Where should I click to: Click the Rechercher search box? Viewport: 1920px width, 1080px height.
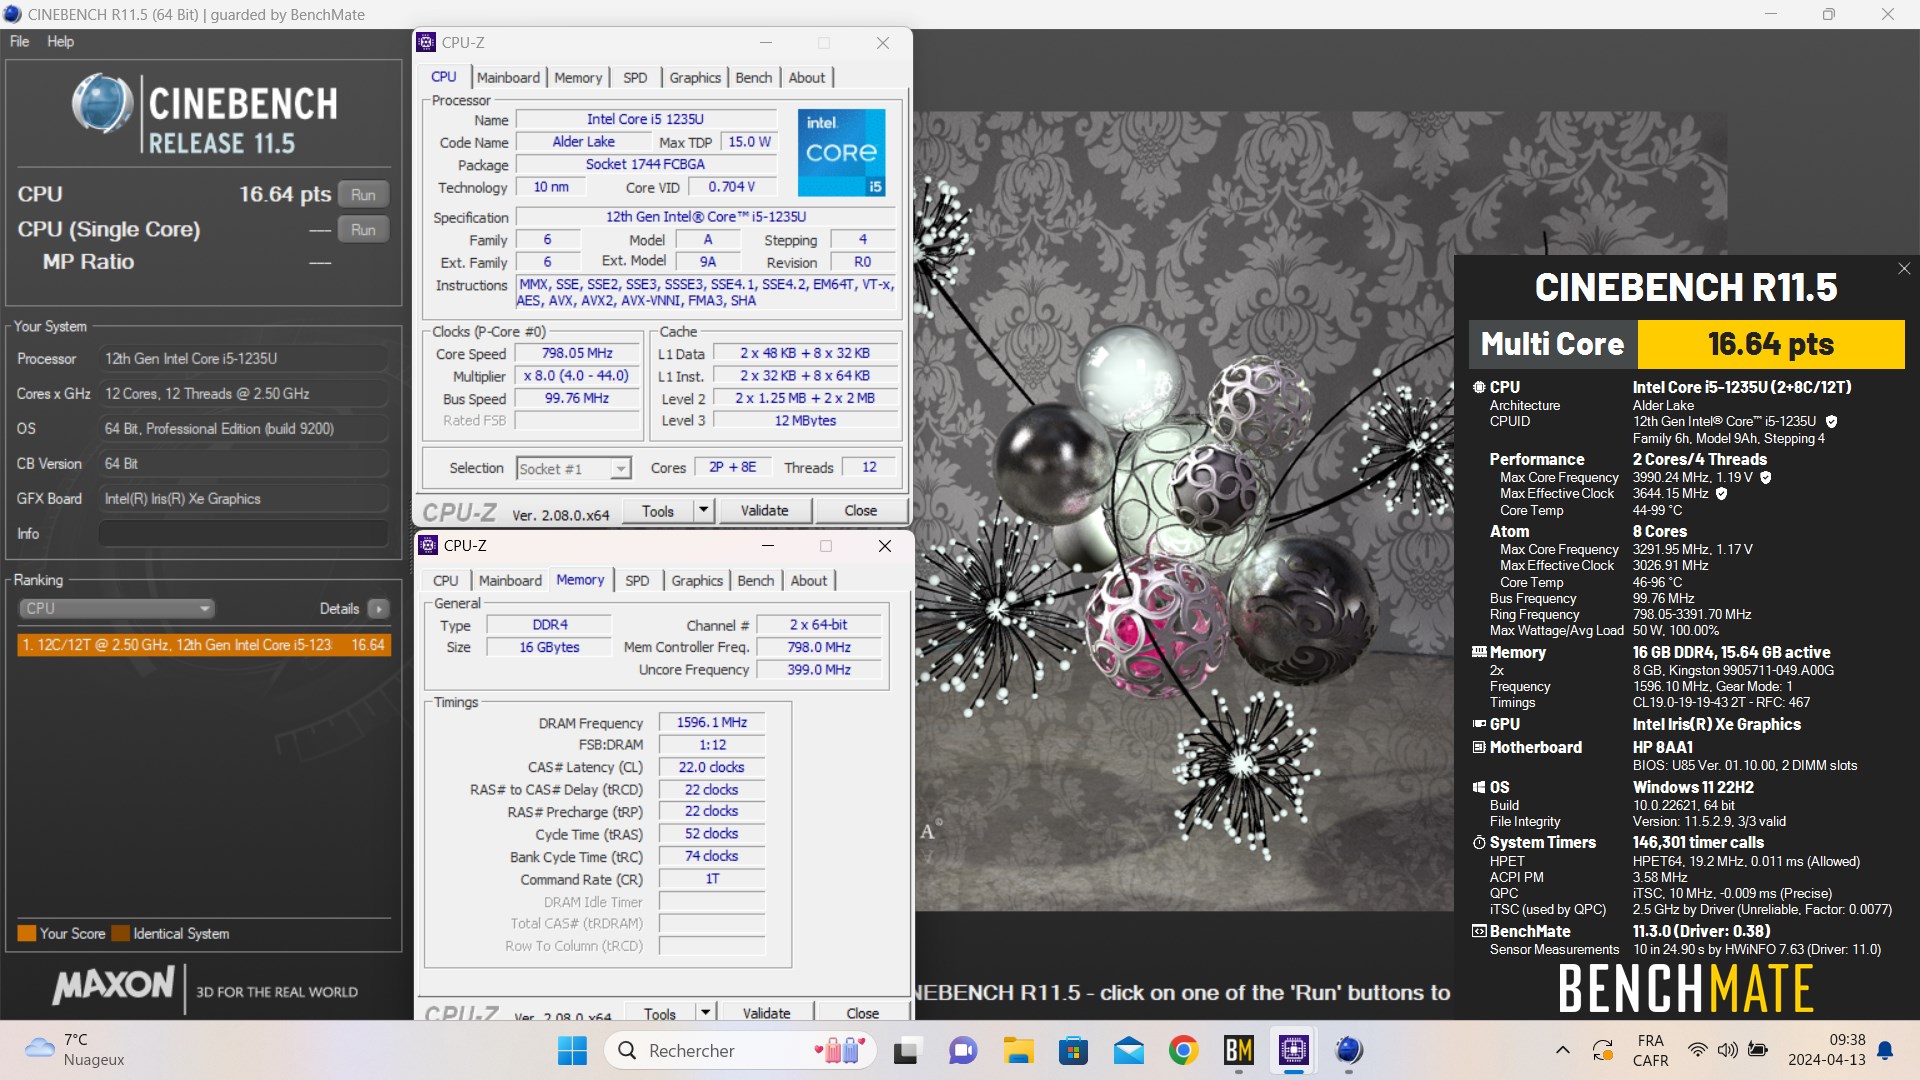click(740, 1050)
